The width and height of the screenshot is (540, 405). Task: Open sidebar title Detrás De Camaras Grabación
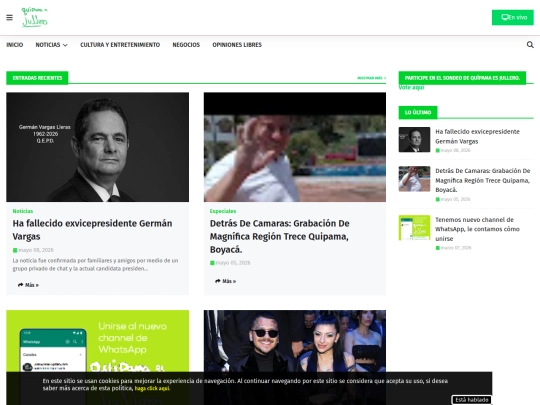(x=482, y=180)
